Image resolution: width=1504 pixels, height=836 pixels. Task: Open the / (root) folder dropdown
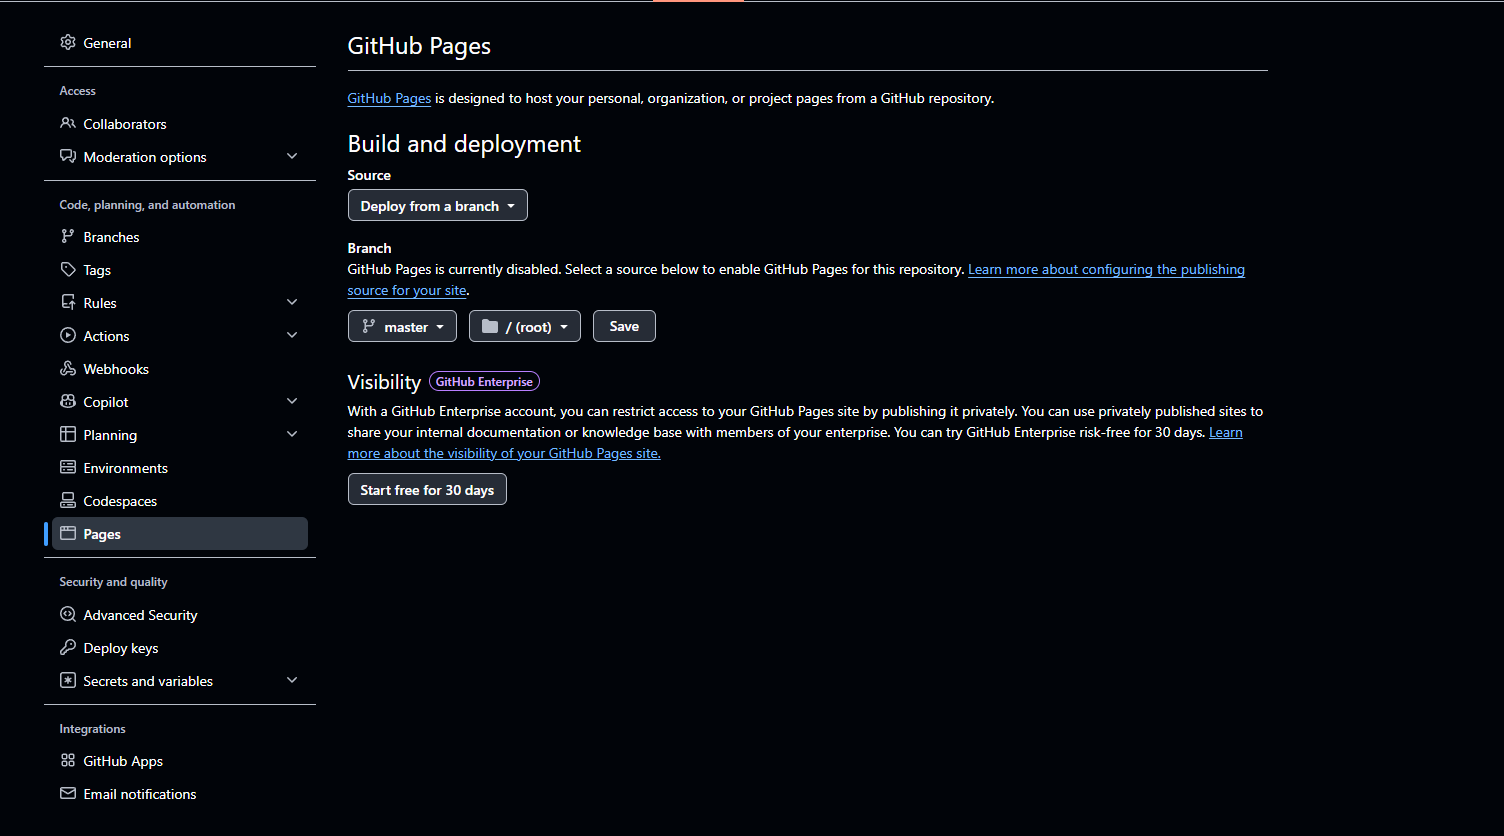click(x=525, y=327)
